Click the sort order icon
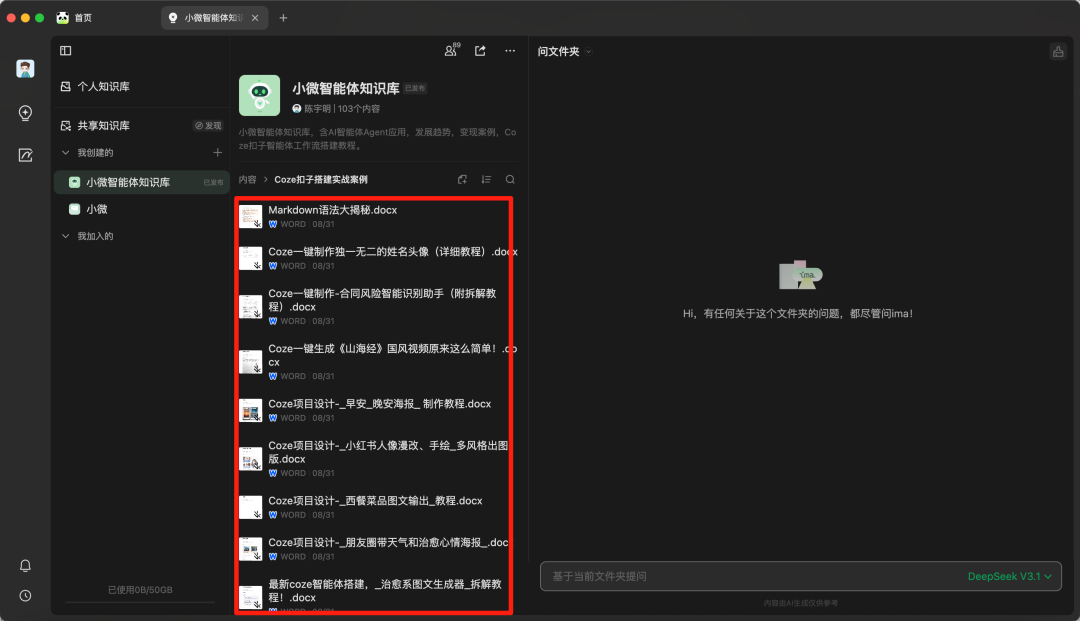Image resolution: width=1080 pixels, height=621 pixels. tap(486, 180)
